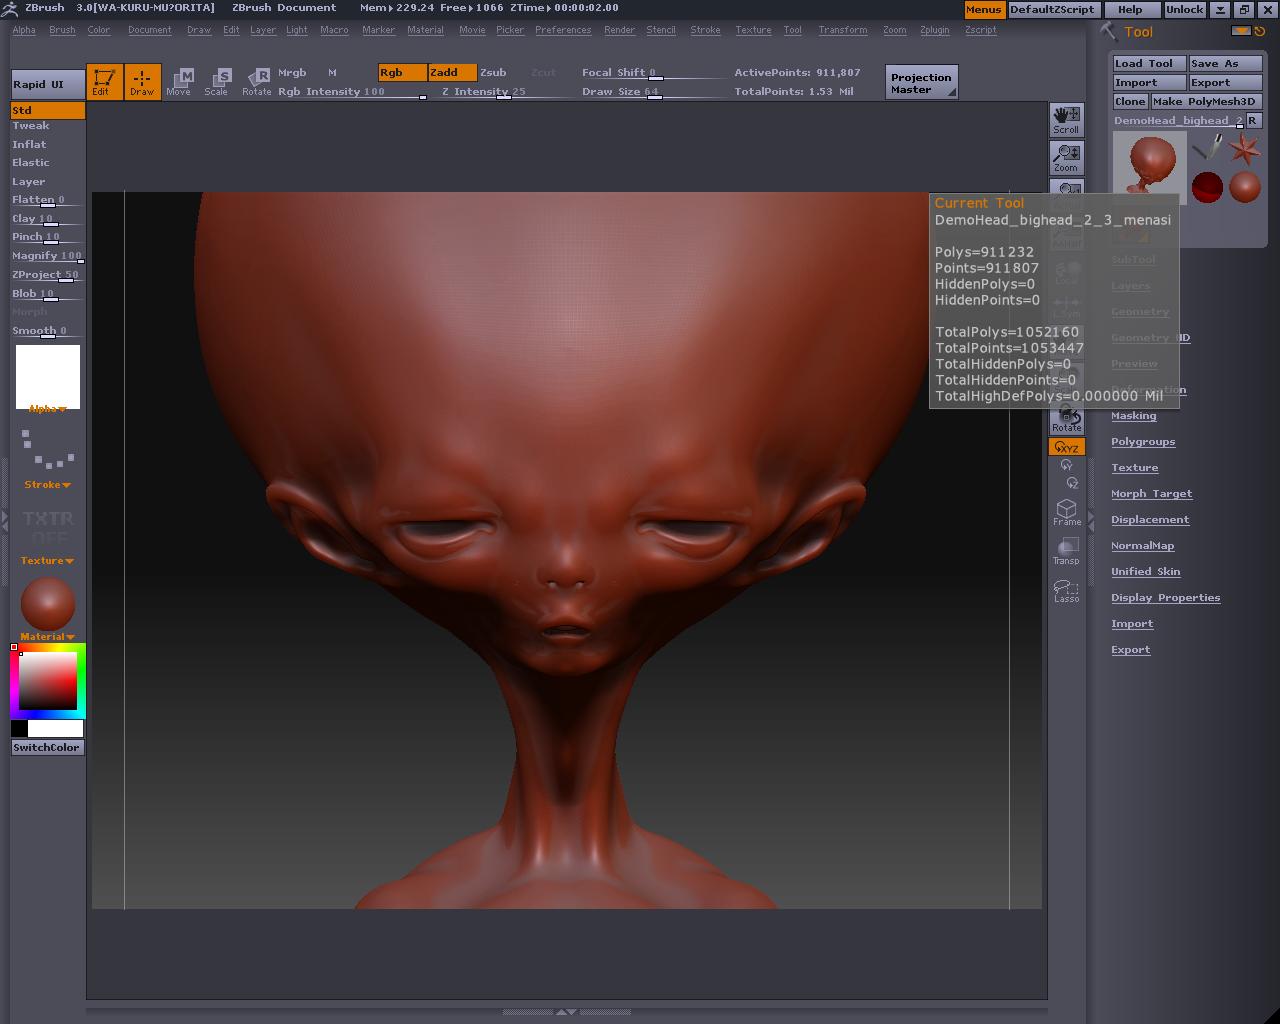Expand the Morph Target subpalette
Screen dimensions: 1280x1024
1151,494
